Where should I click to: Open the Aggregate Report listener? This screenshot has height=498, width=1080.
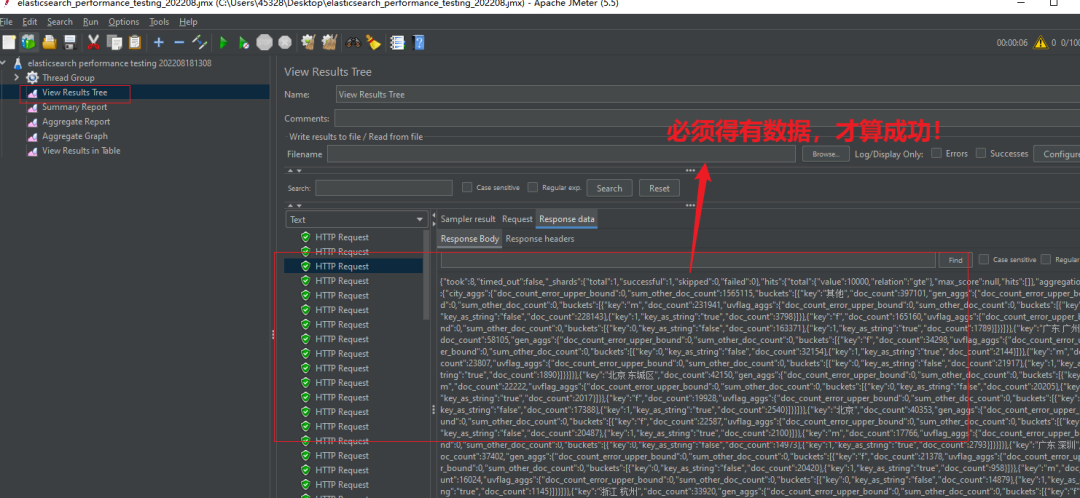pyautogui.click(x=76, y=121)
